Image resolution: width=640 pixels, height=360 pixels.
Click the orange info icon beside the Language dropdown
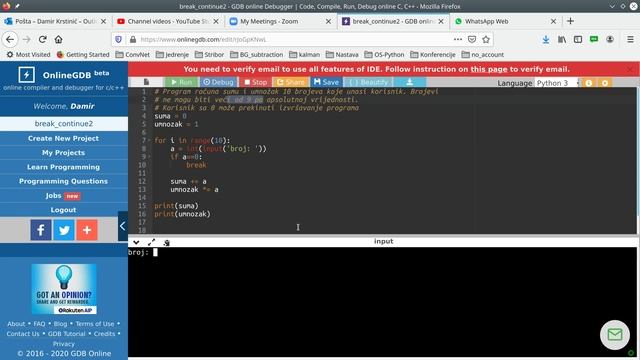(x=589, y=83)
